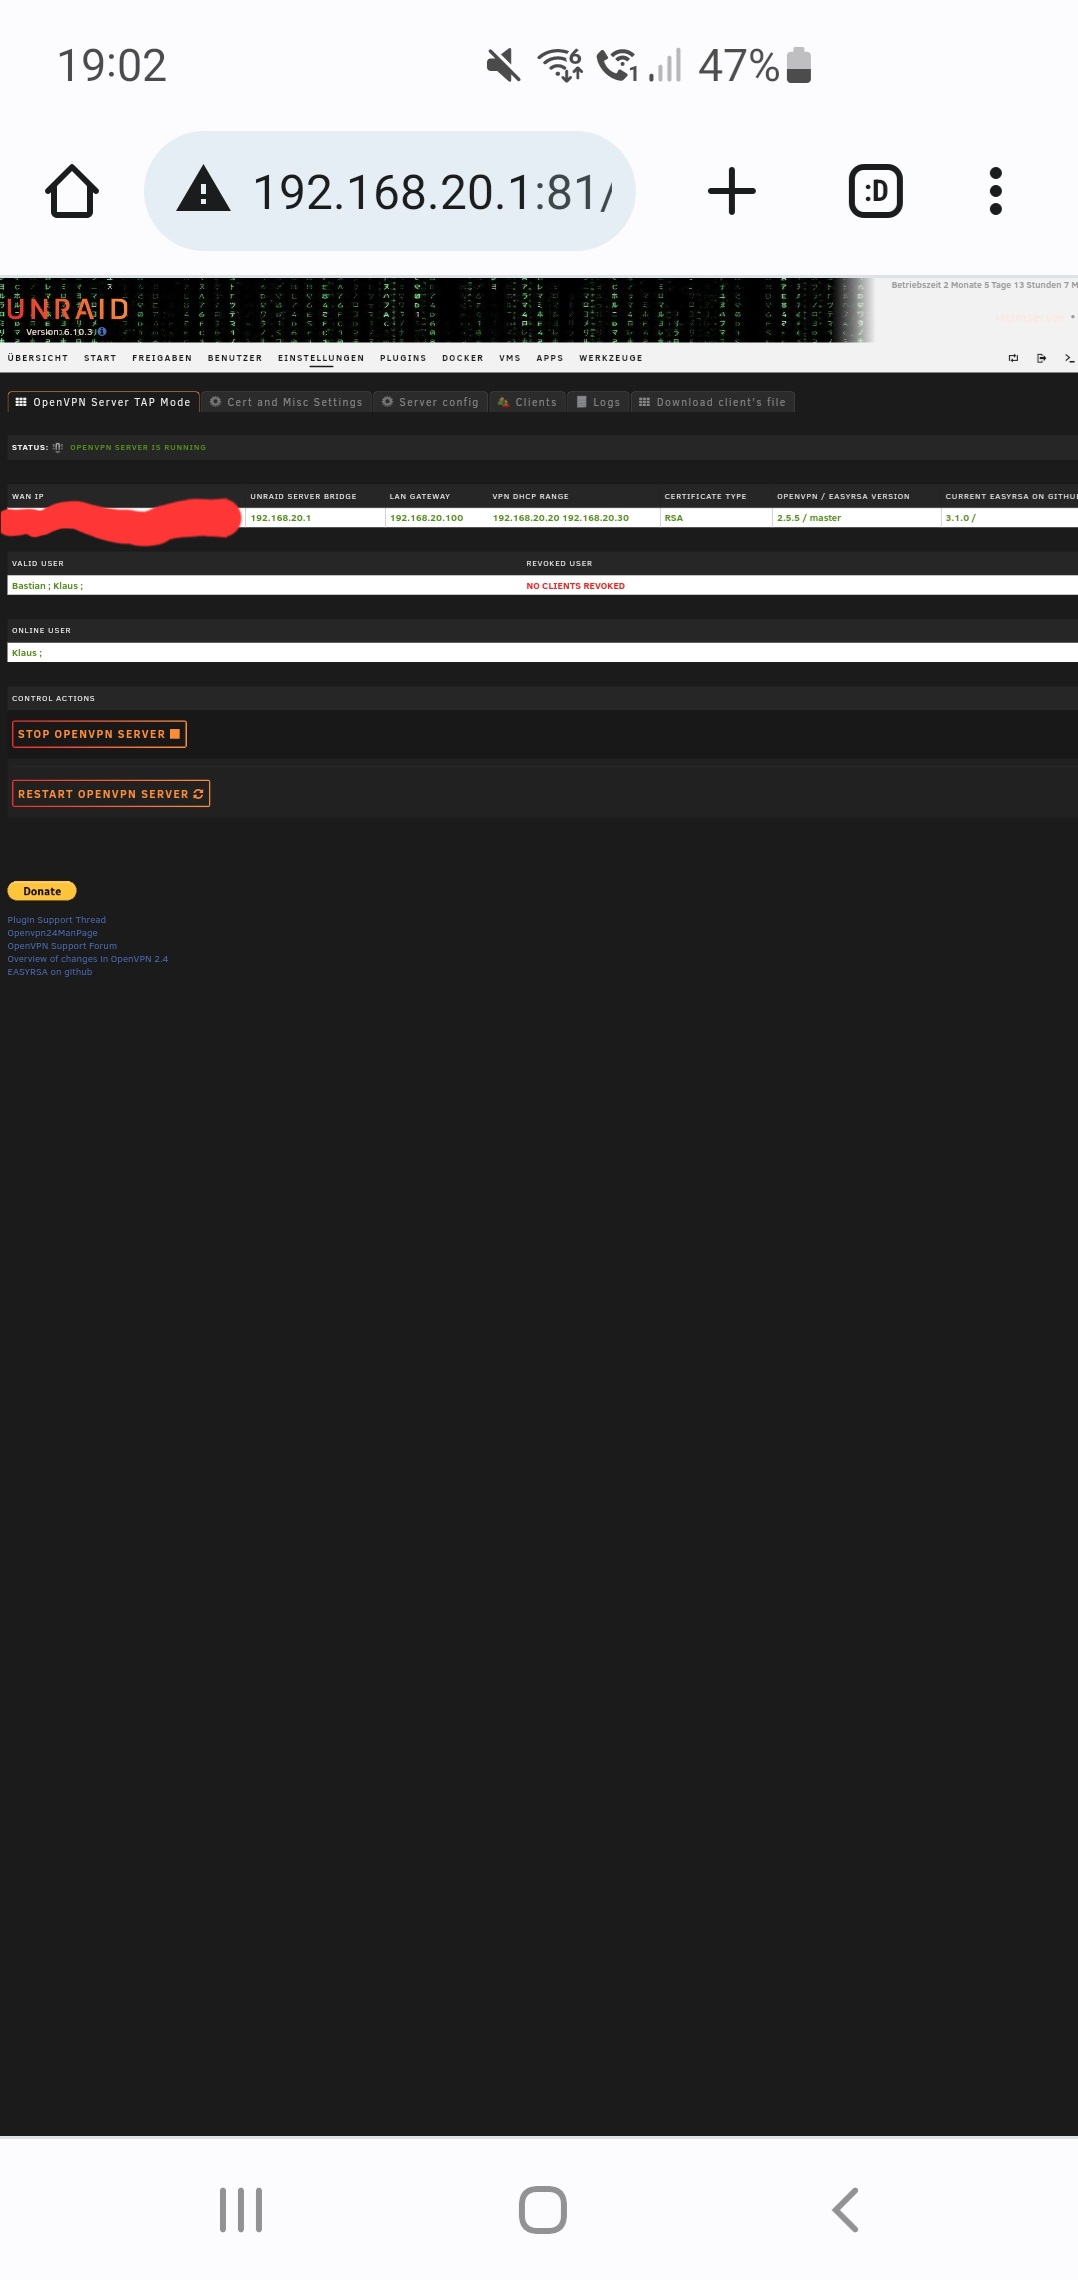The image size is (1078, 2280).
Task: Click the Unraid logo
Action: pyautogui.click(x=68, y=309)
